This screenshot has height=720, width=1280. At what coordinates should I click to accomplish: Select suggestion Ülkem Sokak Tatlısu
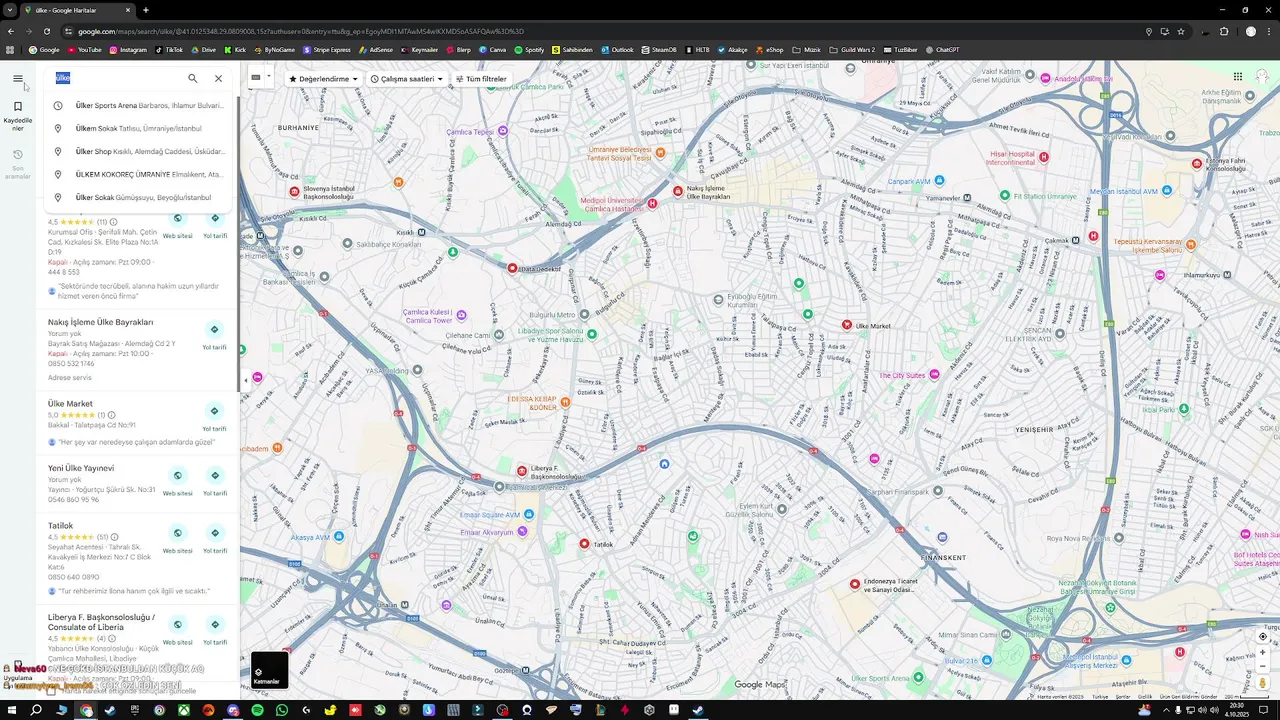140,128
